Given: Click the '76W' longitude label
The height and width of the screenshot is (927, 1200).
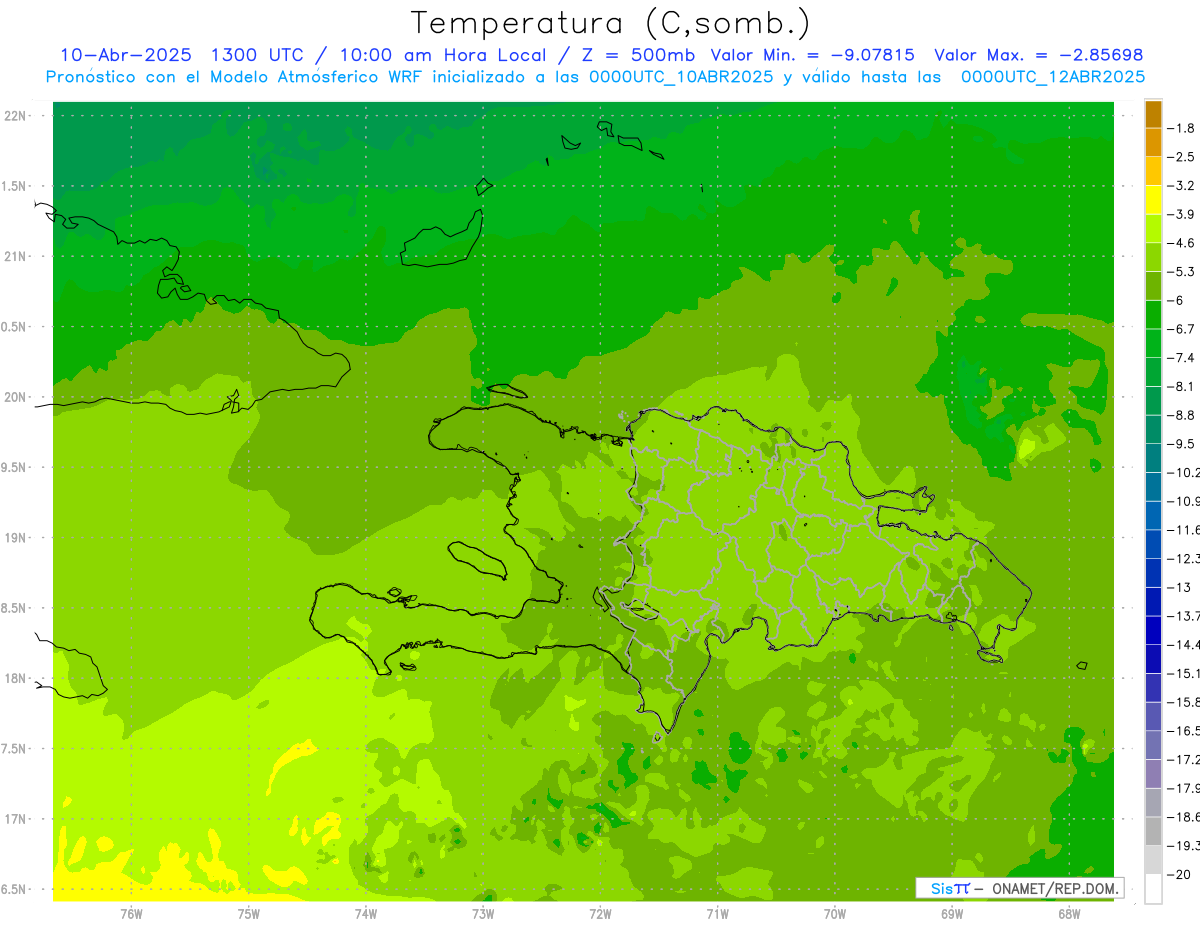Looking at the screenshot, I should coord(131,913).
